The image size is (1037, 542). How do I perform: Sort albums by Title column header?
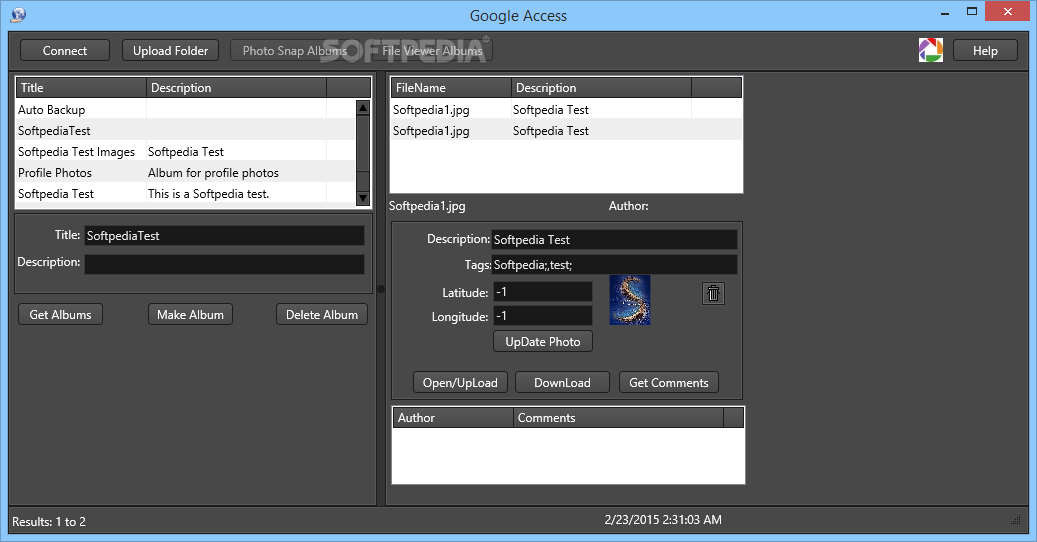click(x=81, y=88)
